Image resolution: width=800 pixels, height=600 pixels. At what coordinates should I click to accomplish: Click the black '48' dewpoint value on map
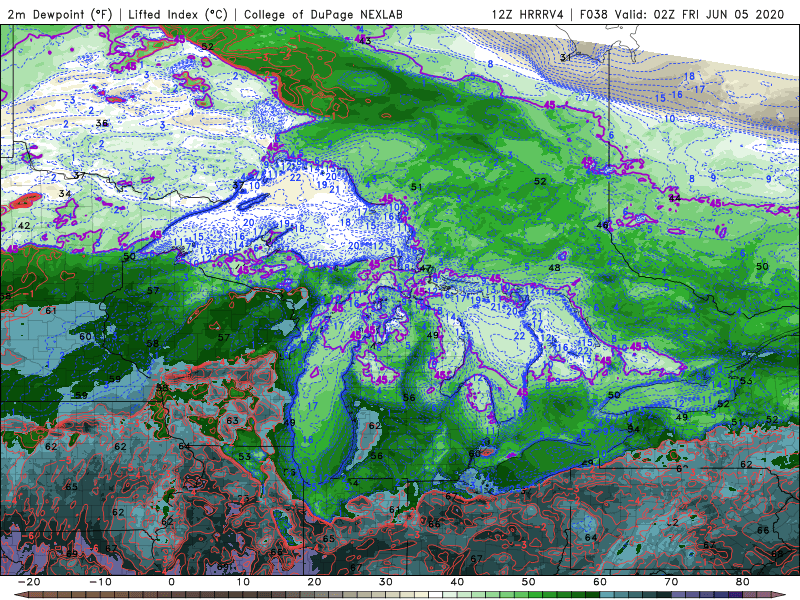click(x=554, y=267)
